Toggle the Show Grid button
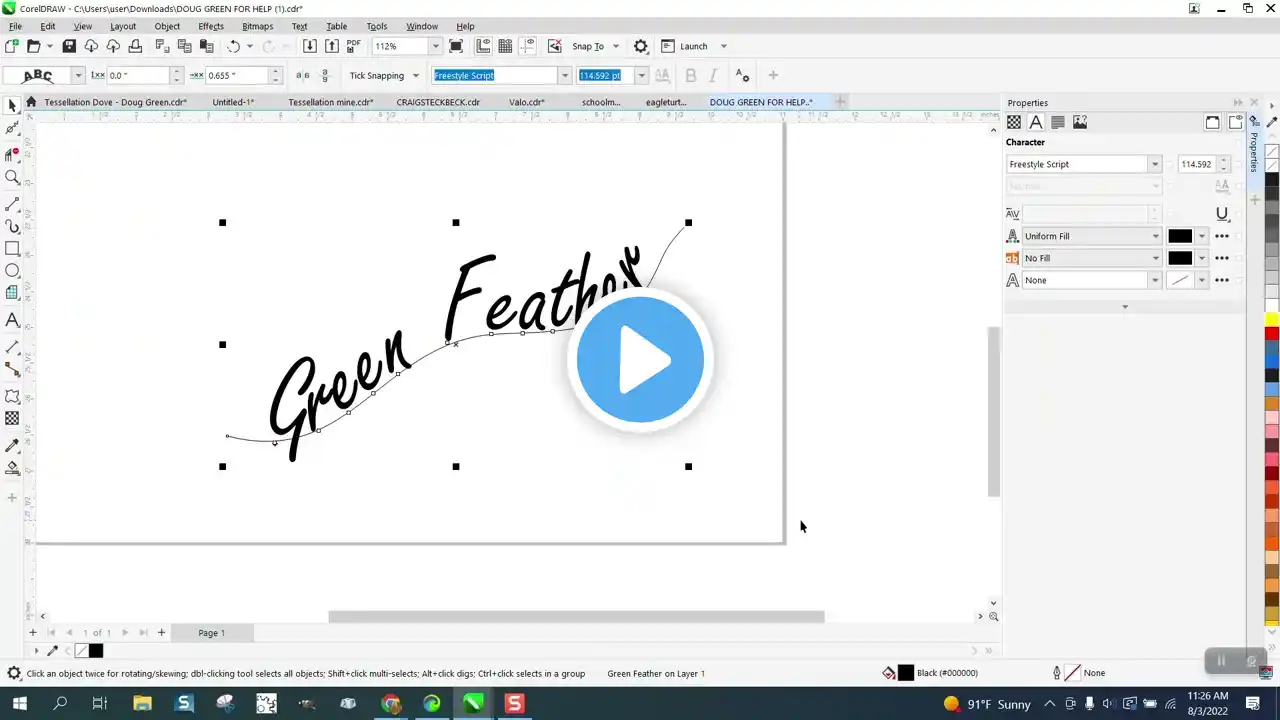The height and width of the screenshot is (720, 1280). [506, 46]
